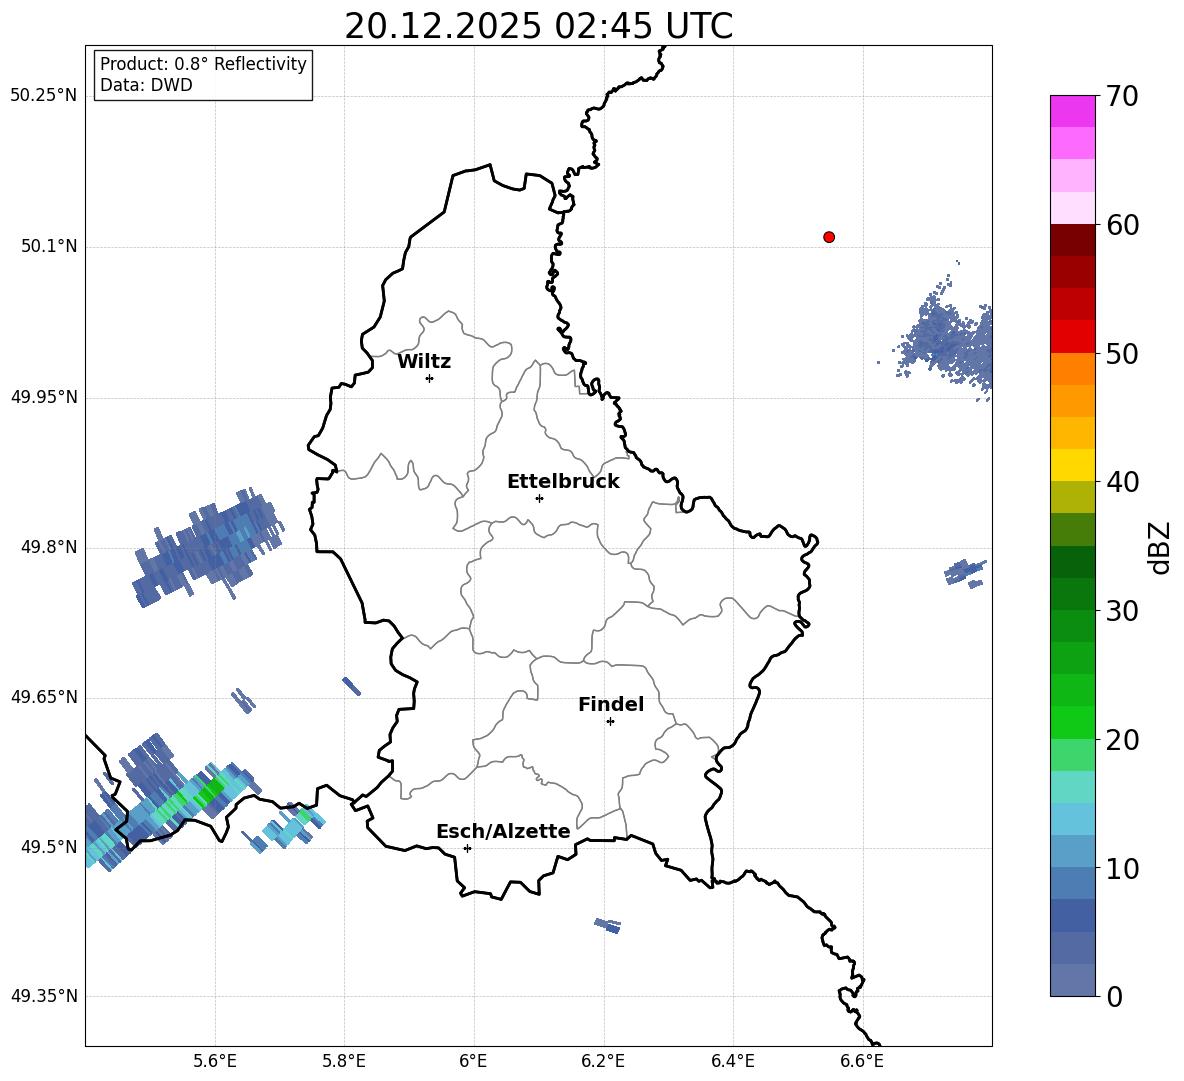Viewport: 1184px width, 1081px height.
Task: Click the Wiltz label
Action: [x=424, y=362]
